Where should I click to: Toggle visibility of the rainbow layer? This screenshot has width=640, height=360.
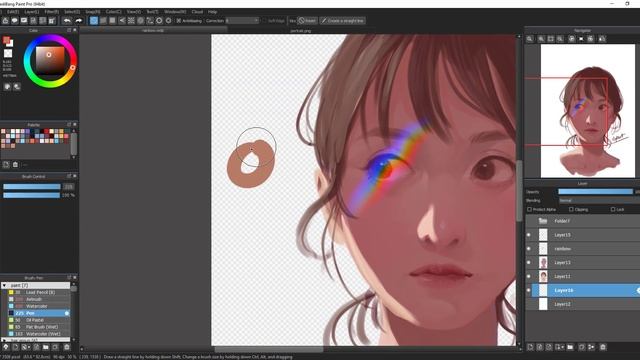[529, 249]
